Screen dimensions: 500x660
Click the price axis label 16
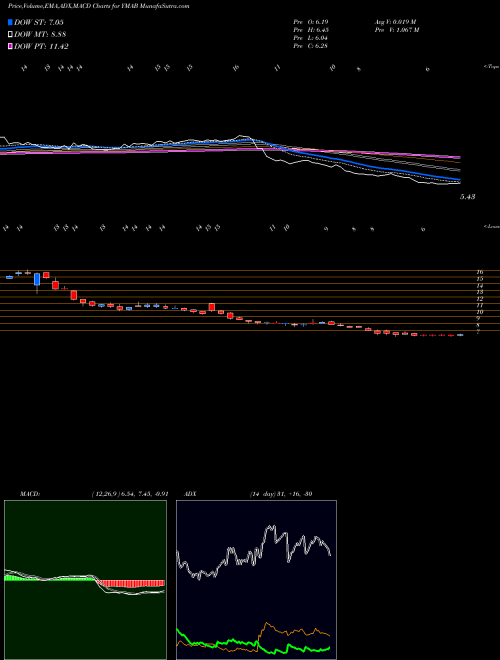tap(479, 272)
